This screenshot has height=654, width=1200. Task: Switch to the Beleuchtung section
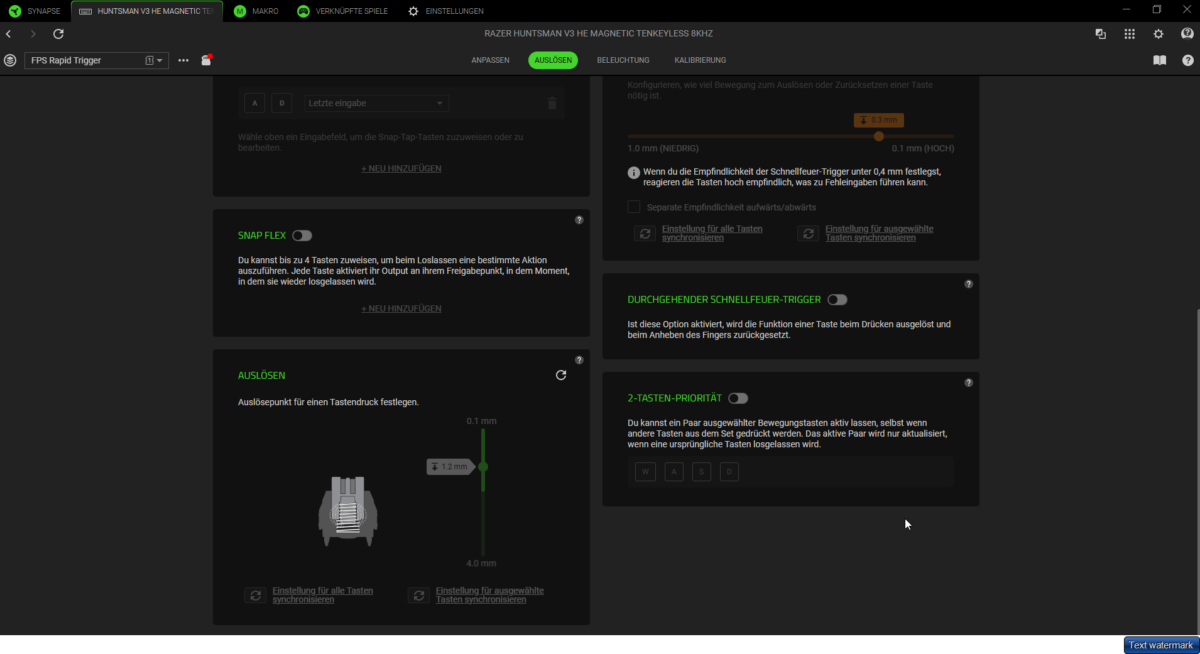click(623, 60)
